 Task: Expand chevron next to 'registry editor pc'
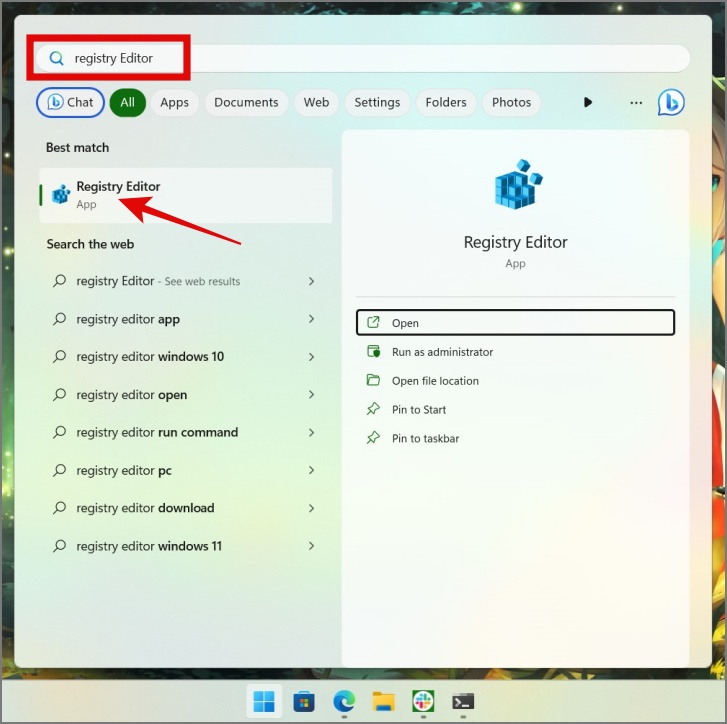click(312, 470)
